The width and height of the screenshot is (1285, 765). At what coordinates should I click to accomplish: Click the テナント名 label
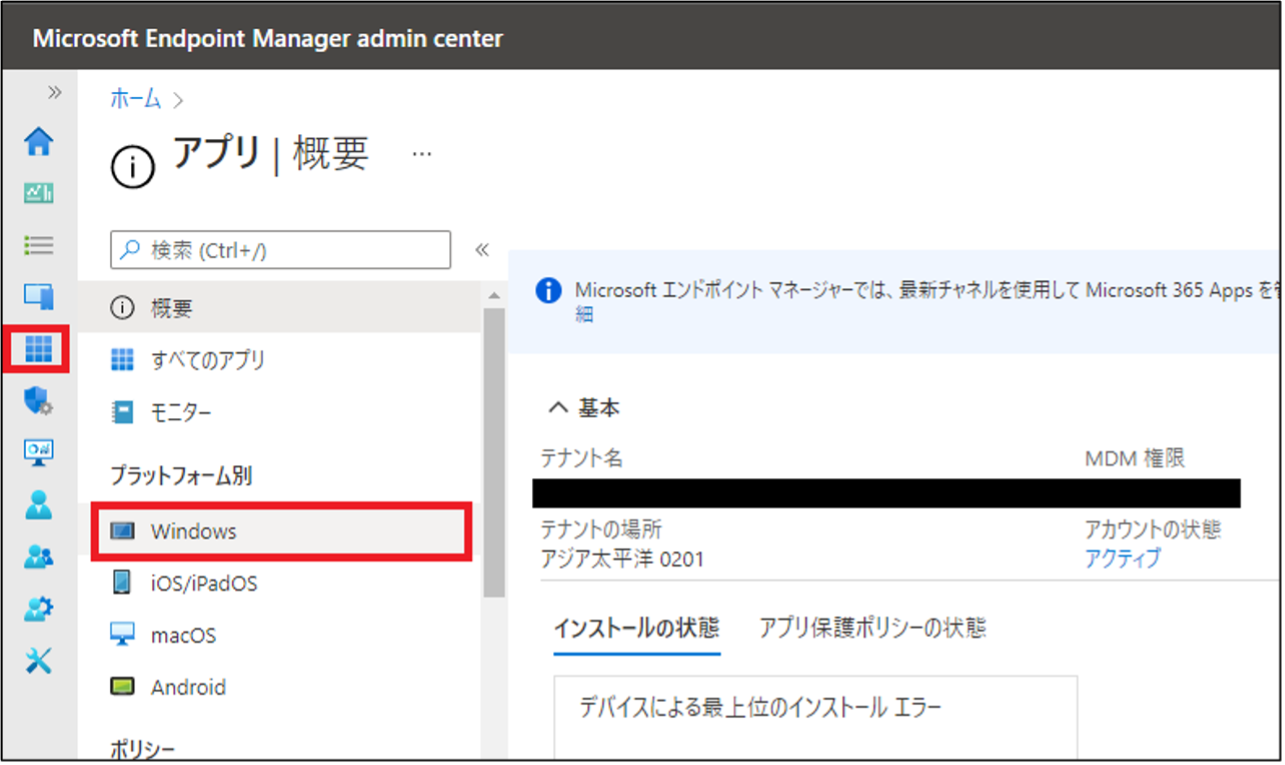coord(582,458)
